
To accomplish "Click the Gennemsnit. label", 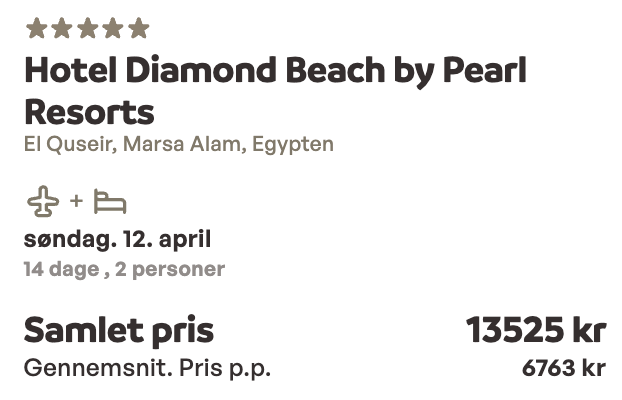I will coord(97,368).
